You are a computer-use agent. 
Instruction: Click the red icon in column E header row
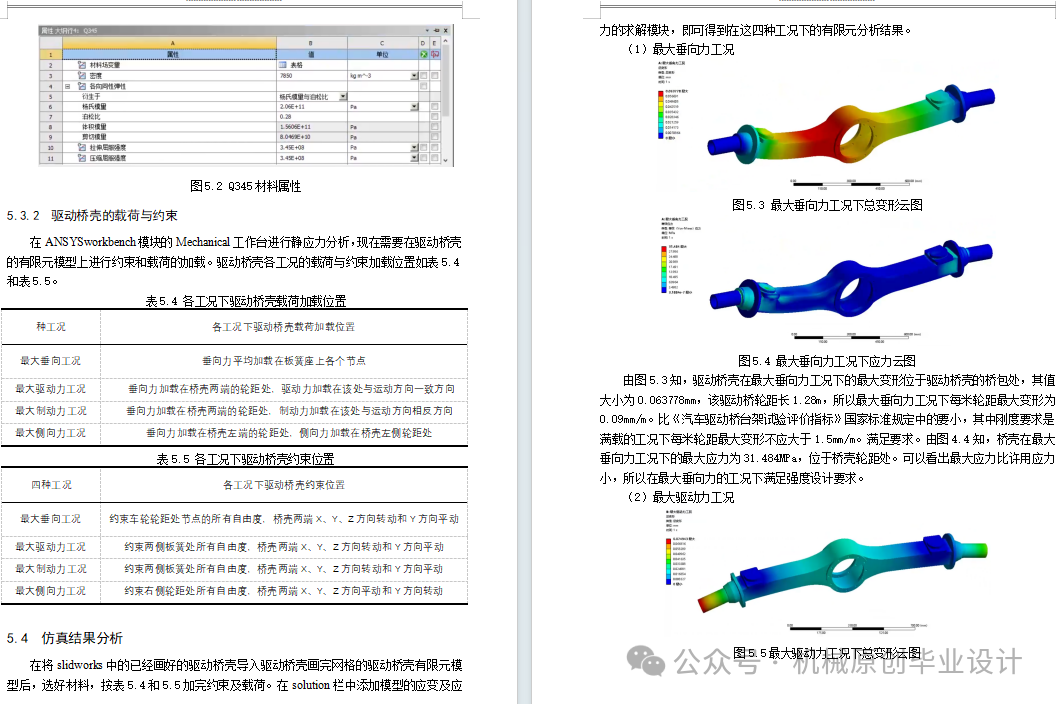click(435, 54)
